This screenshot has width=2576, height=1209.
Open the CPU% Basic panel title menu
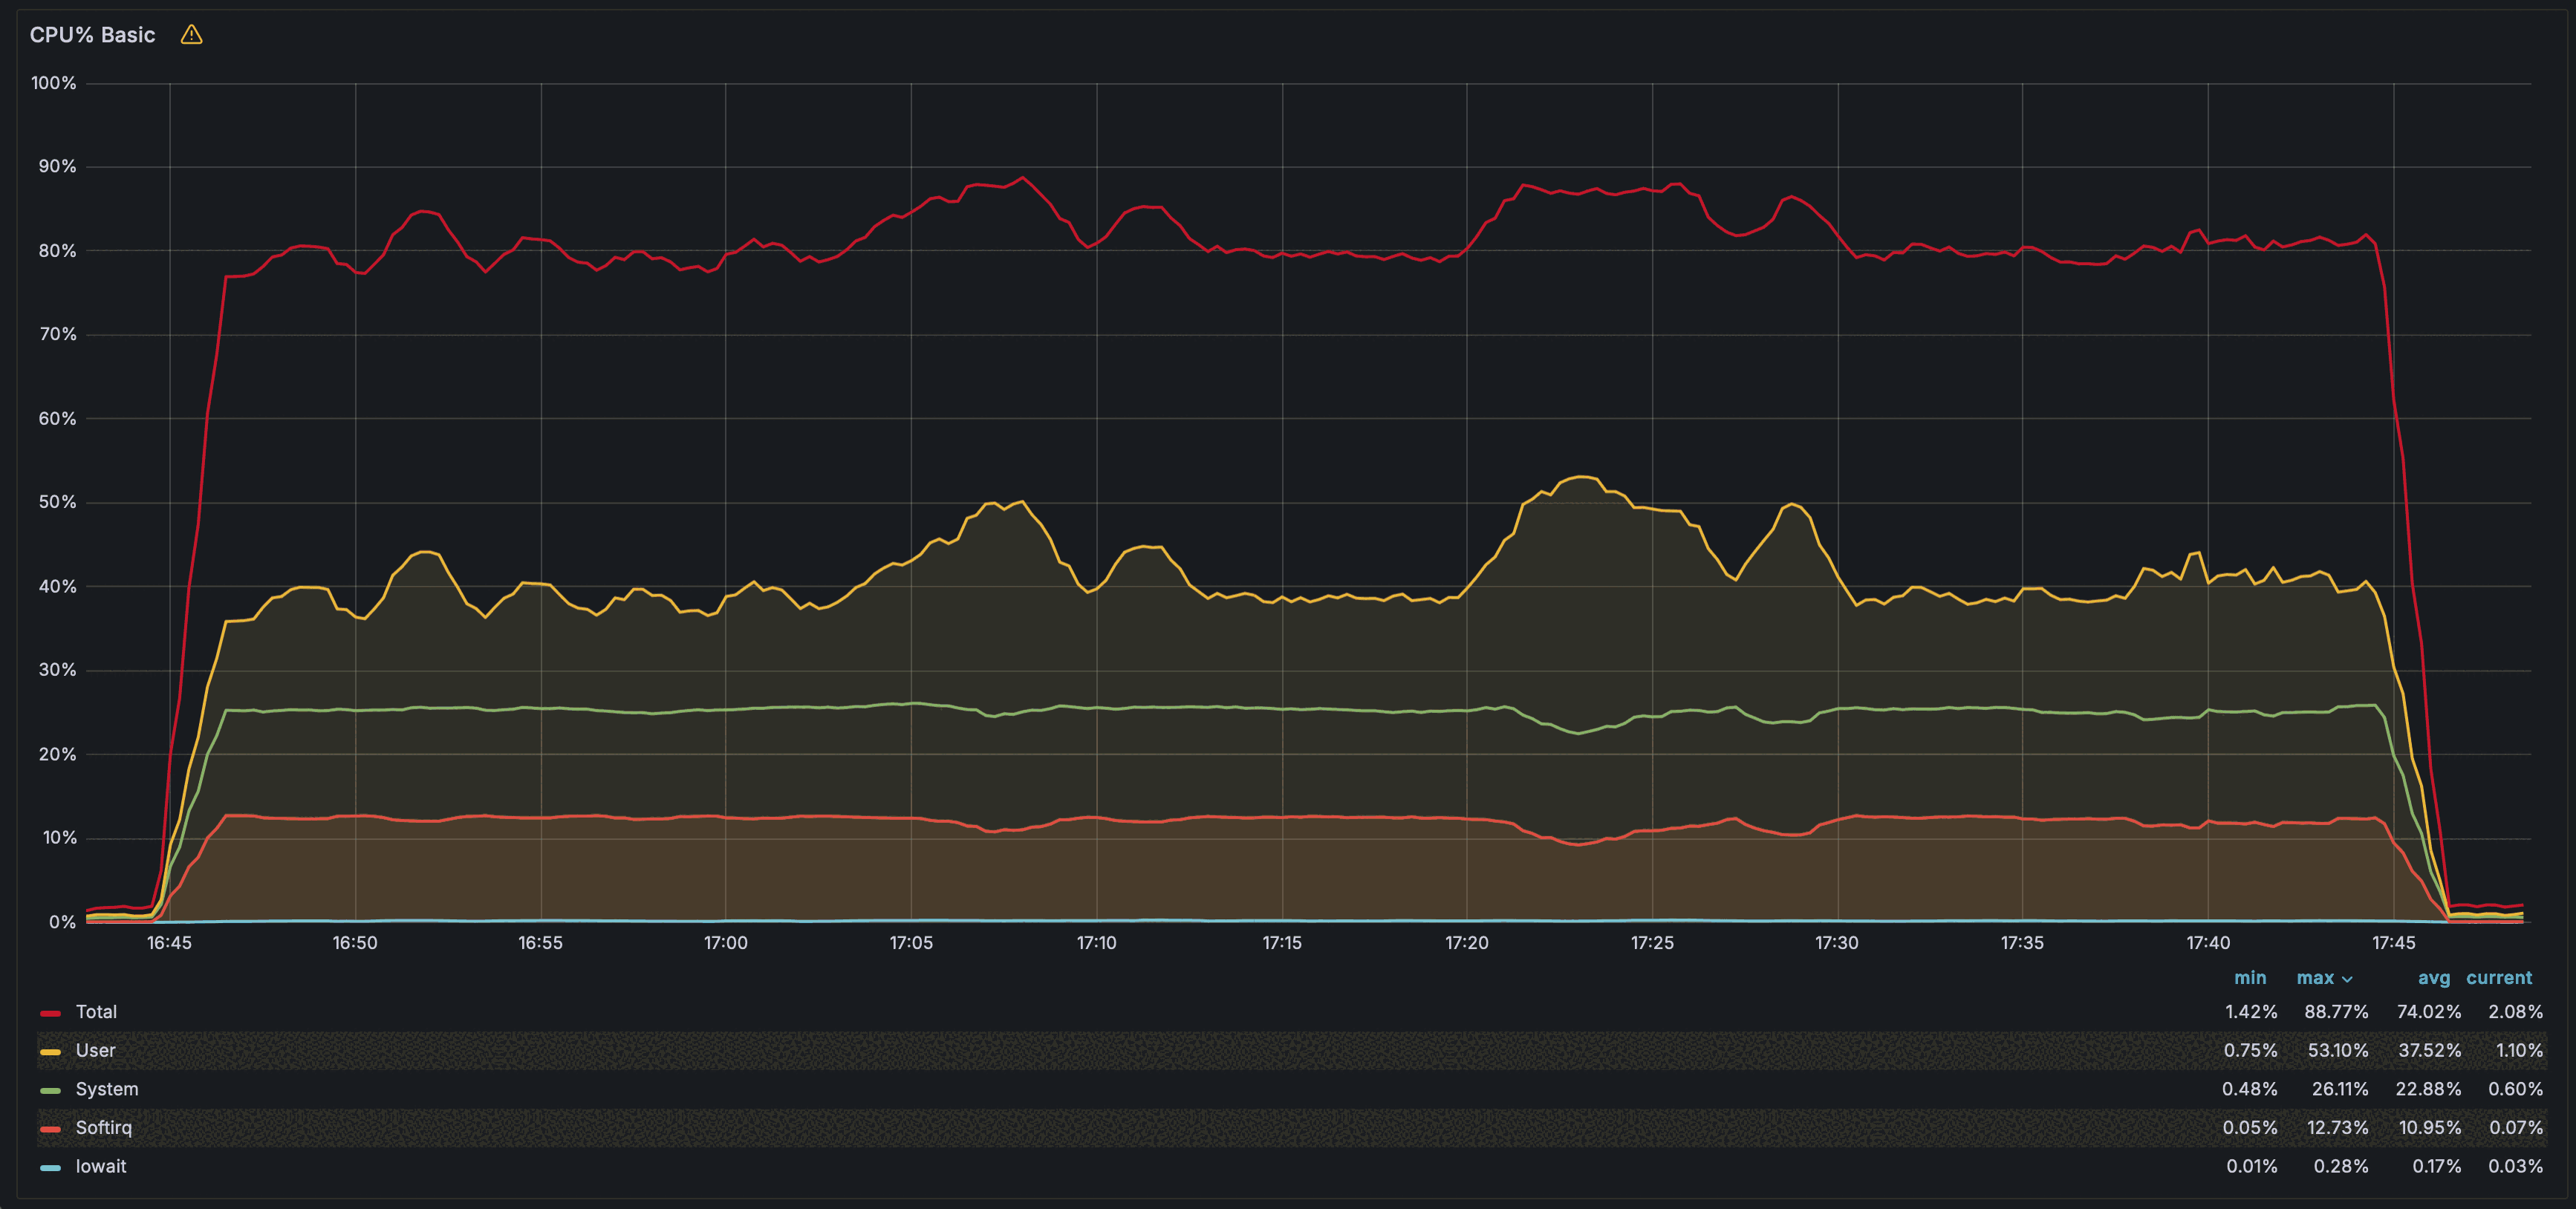tap(92, 35)
